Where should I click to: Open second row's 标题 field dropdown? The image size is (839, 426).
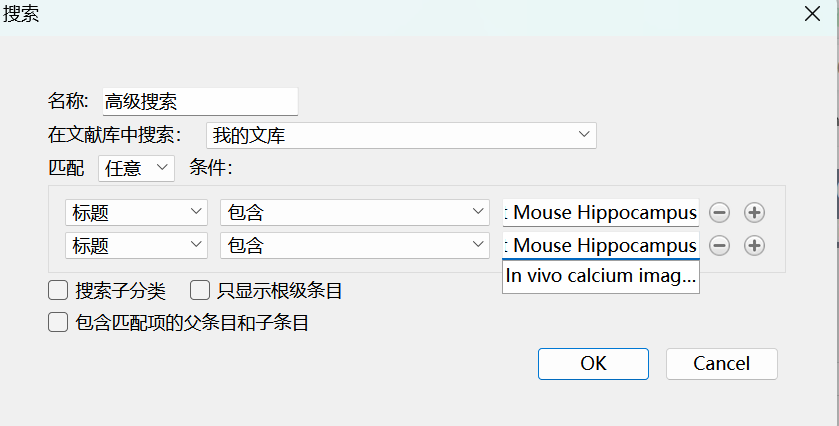click(x=136, y=246)
